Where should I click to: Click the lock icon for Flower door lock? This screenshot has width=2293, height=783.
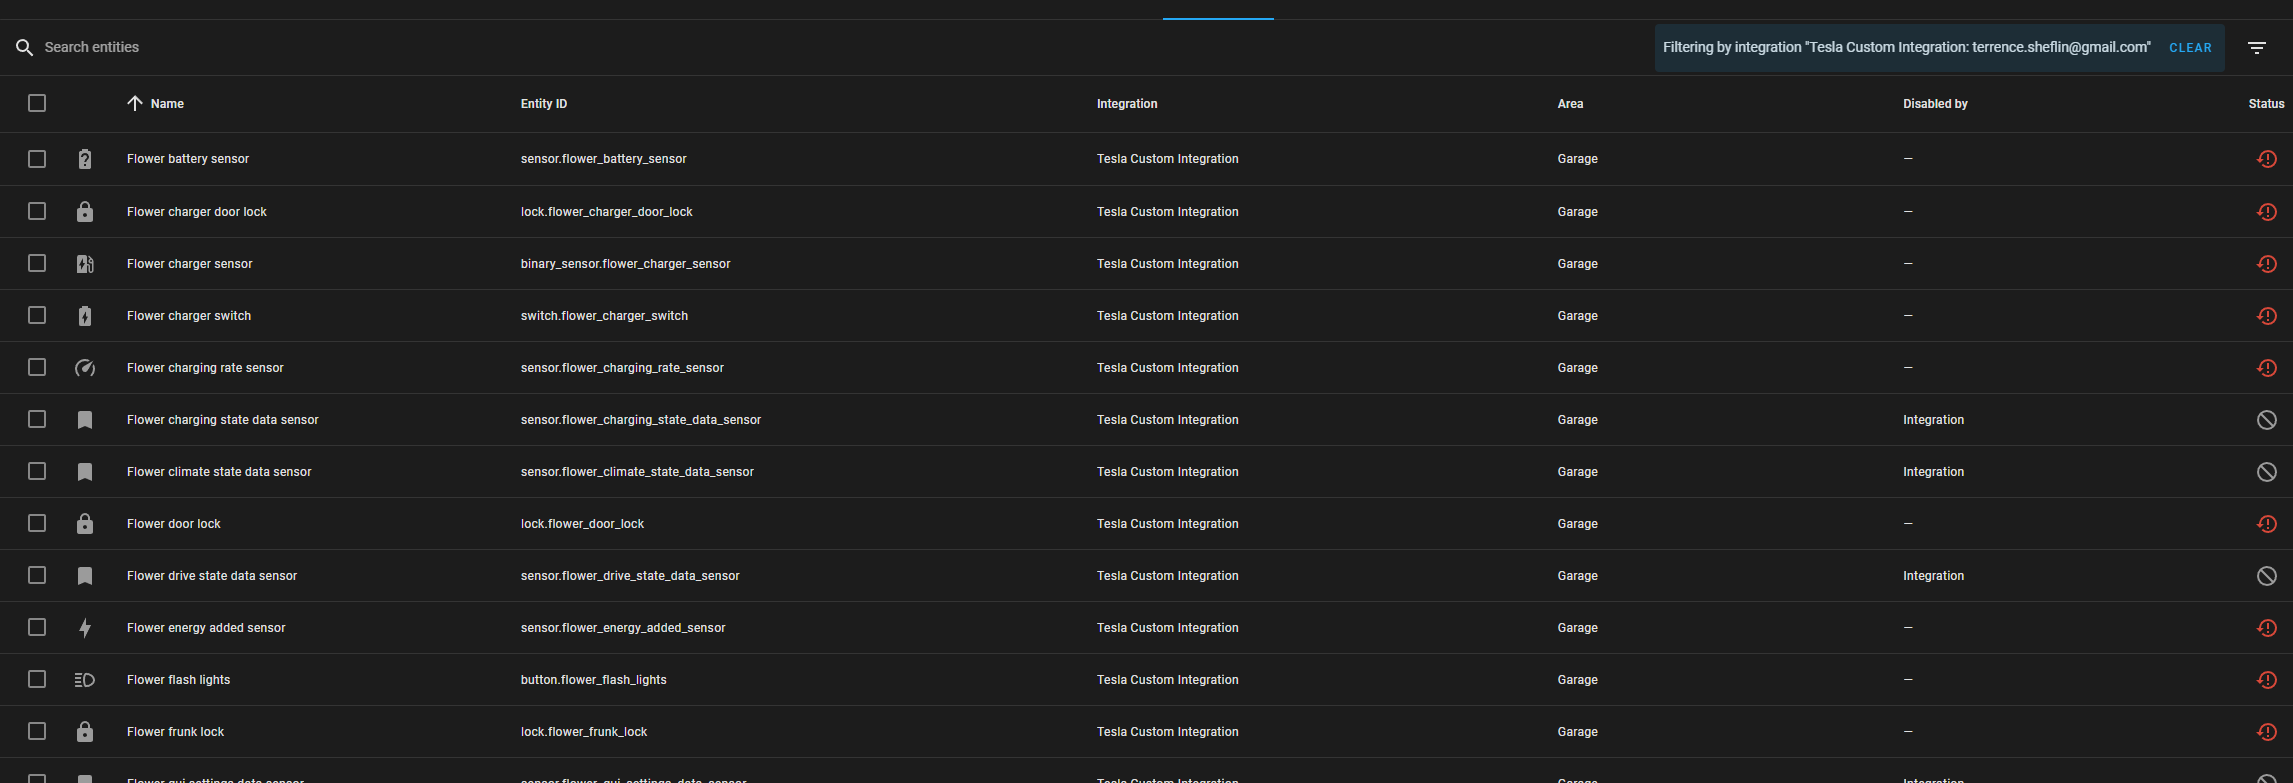pyautogui.click(x=85, y=524)
